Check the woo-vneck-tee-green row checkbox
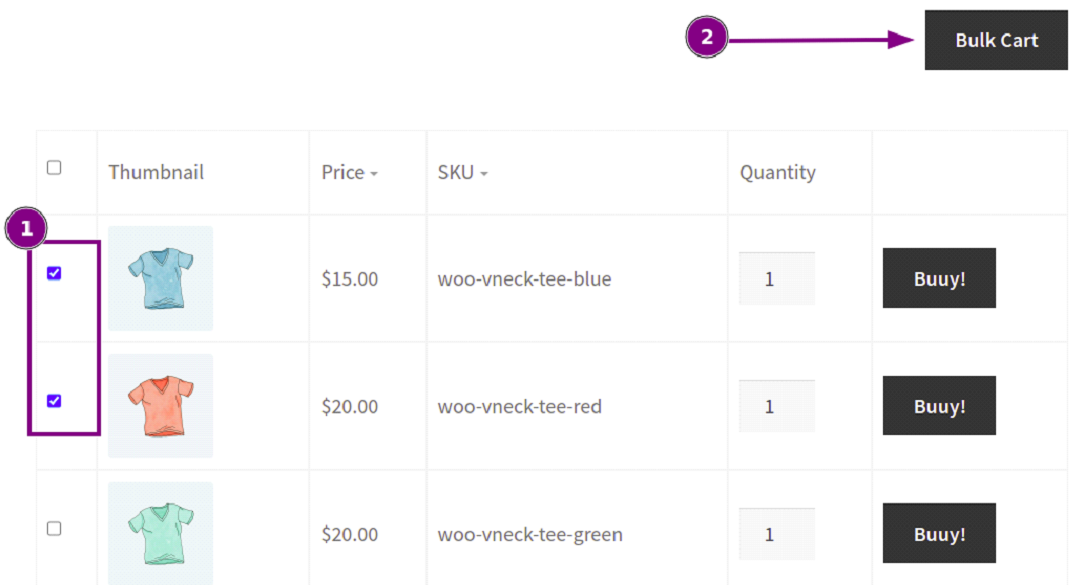 tap(54, 528)
